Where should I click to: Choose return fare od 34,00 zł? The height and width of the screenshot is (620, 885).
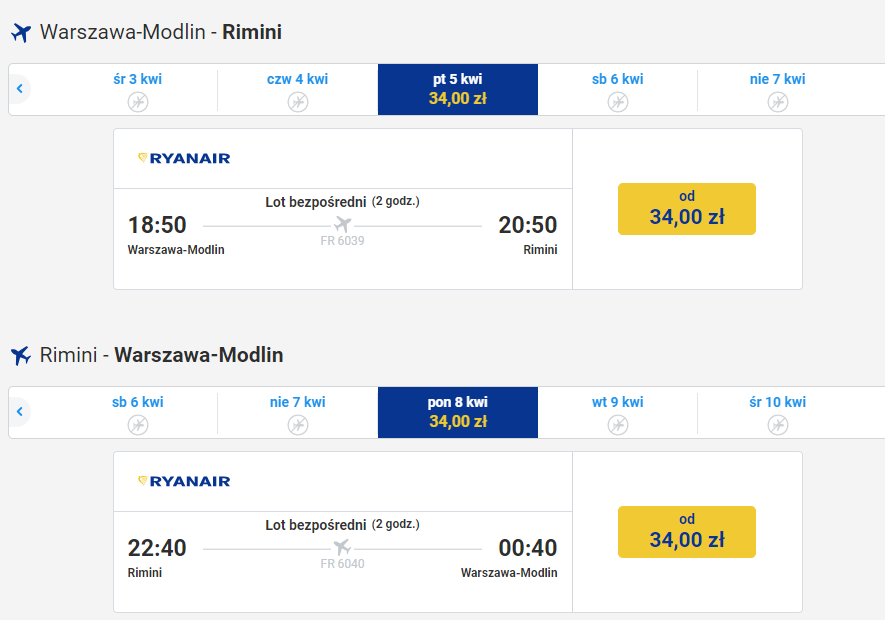pyautogui.click(x=687, y=532)
